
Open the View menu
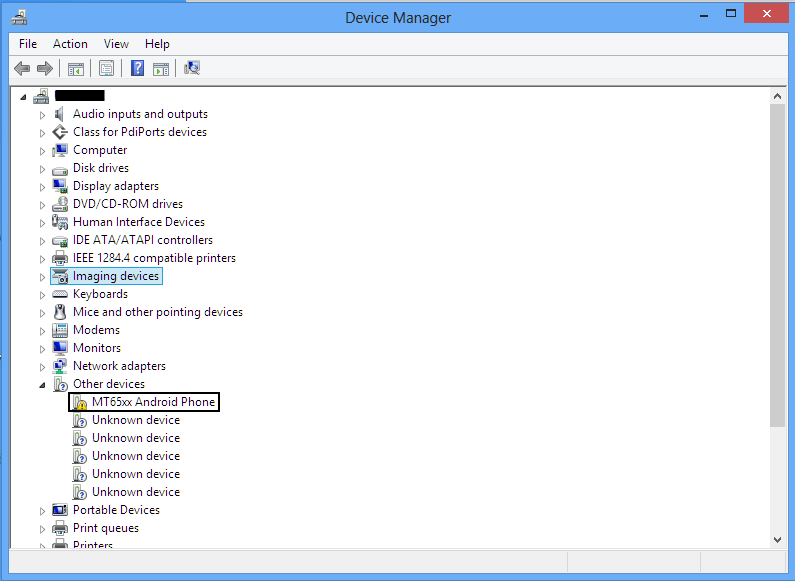[x=116, y=44]
